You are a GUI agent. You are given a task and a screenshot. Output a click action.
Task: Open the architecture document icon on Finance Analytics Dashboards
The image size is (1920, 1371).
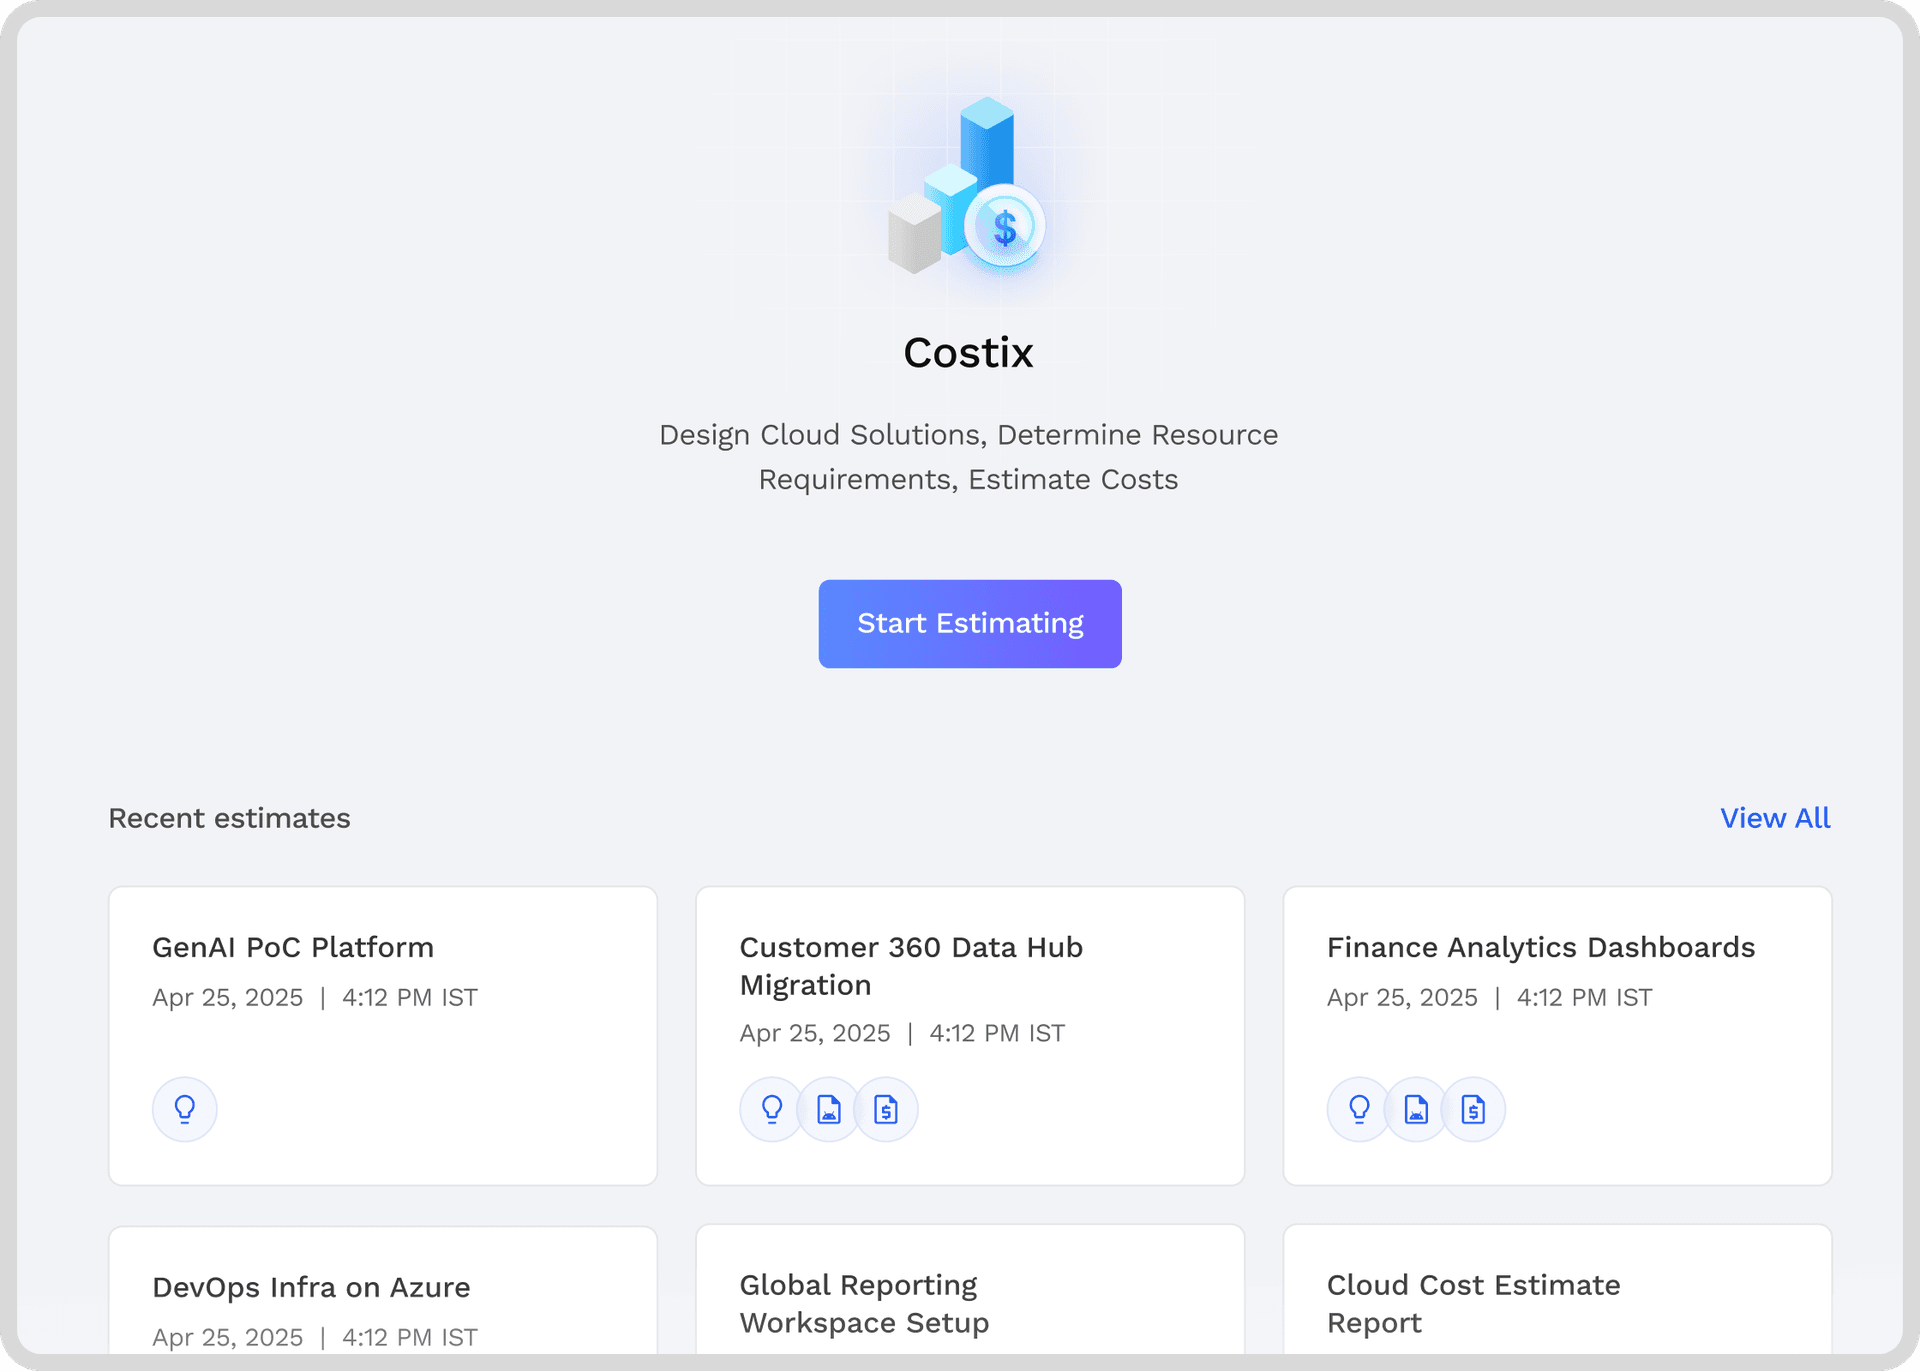point(1415,1109)
